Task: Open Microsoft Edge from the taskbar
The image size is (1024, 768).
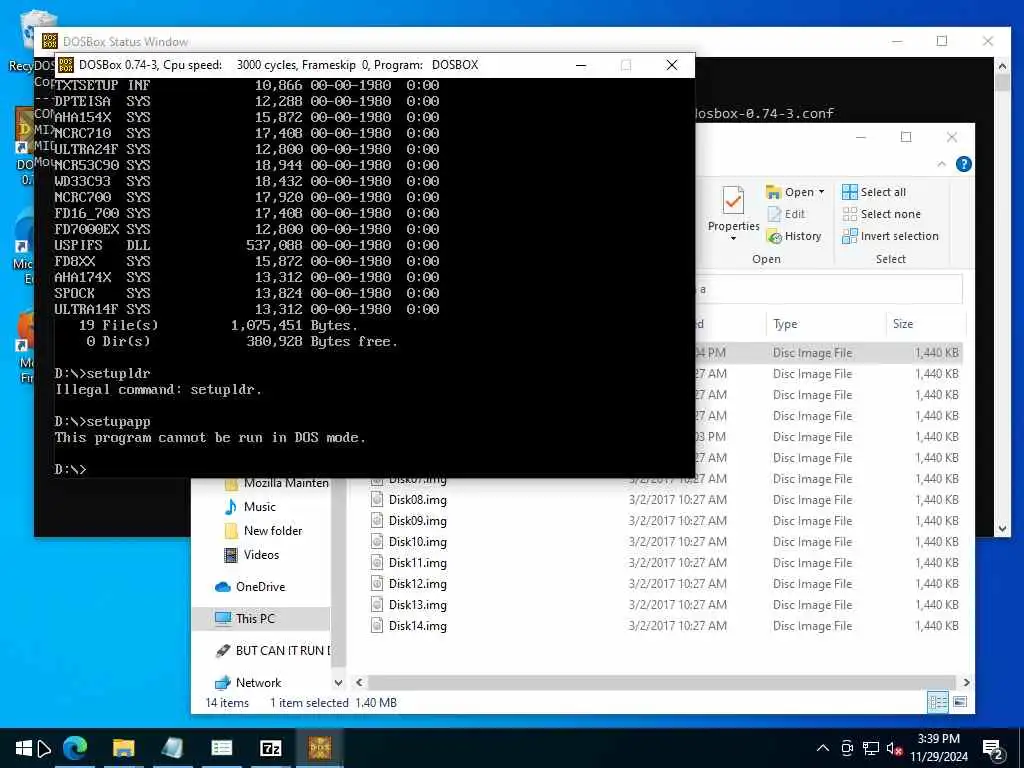Action: coord(75,748)
